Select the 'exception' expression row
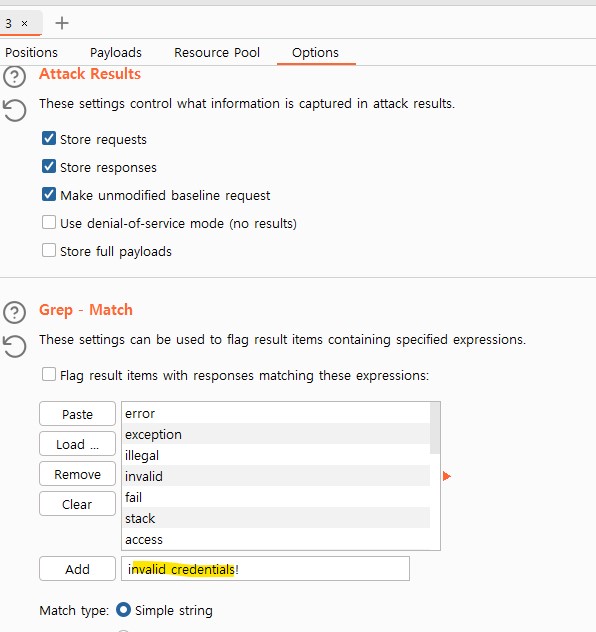Screen dimensions: 596x632 click(276, 434)
